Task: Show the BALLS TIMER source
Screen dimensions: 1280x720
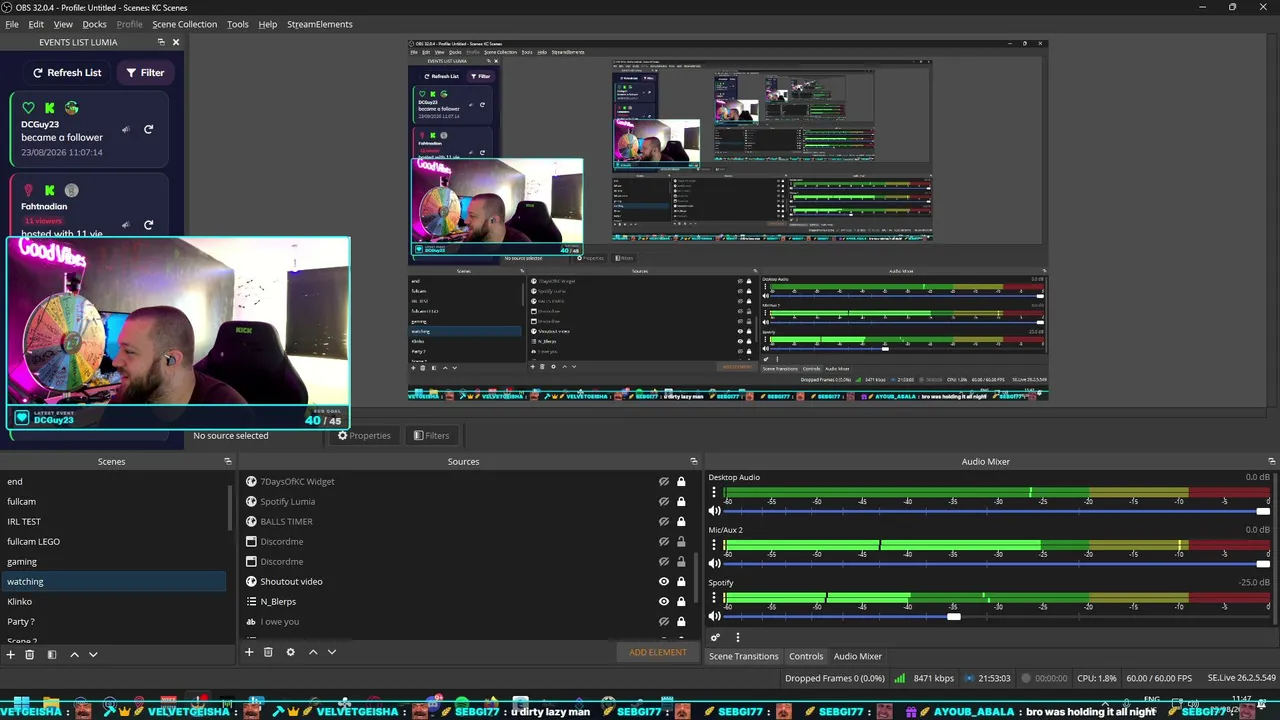Action: tap(664, 521)
